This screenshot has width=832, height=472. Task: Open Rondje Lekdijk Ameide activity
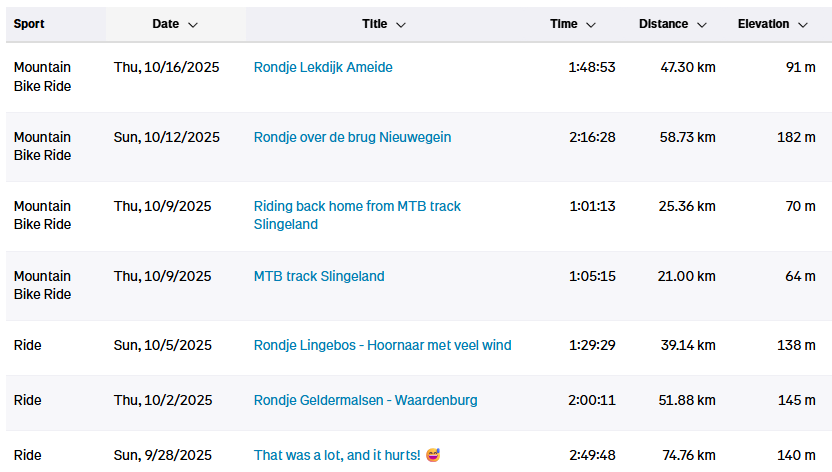(x=323, y=67)
